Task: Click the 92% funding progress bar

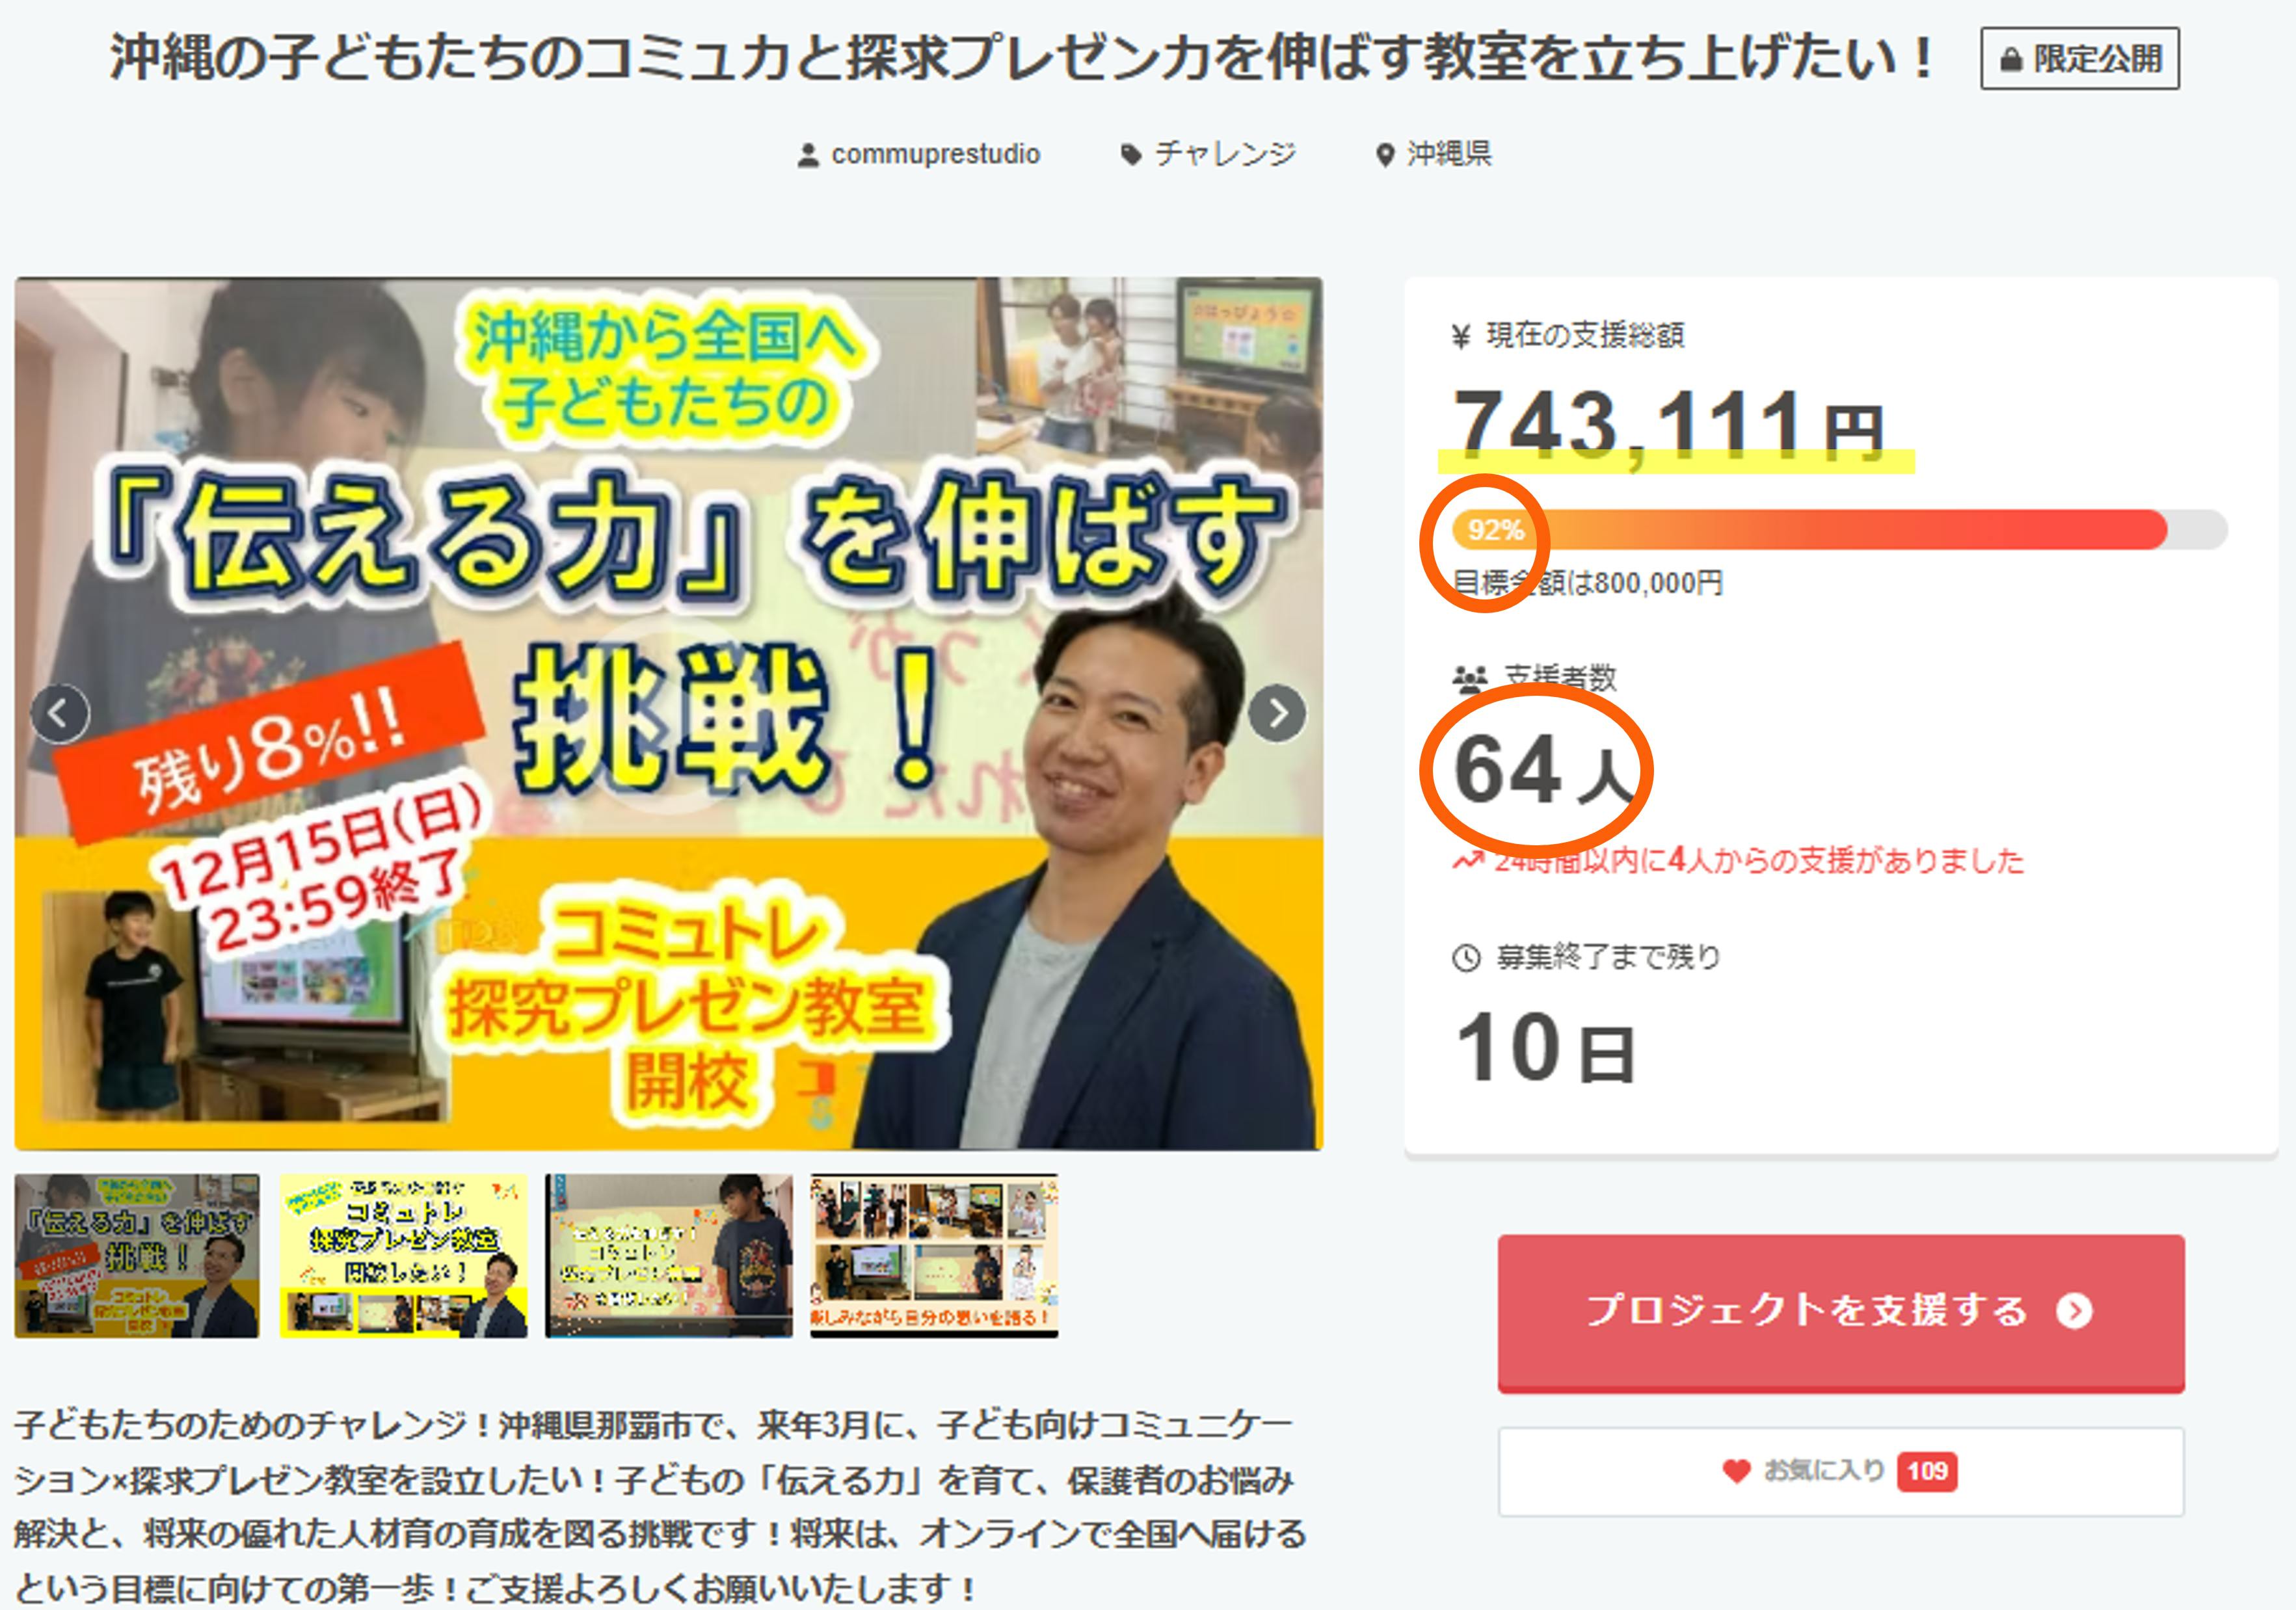Action: click(x=1840, y=529)
